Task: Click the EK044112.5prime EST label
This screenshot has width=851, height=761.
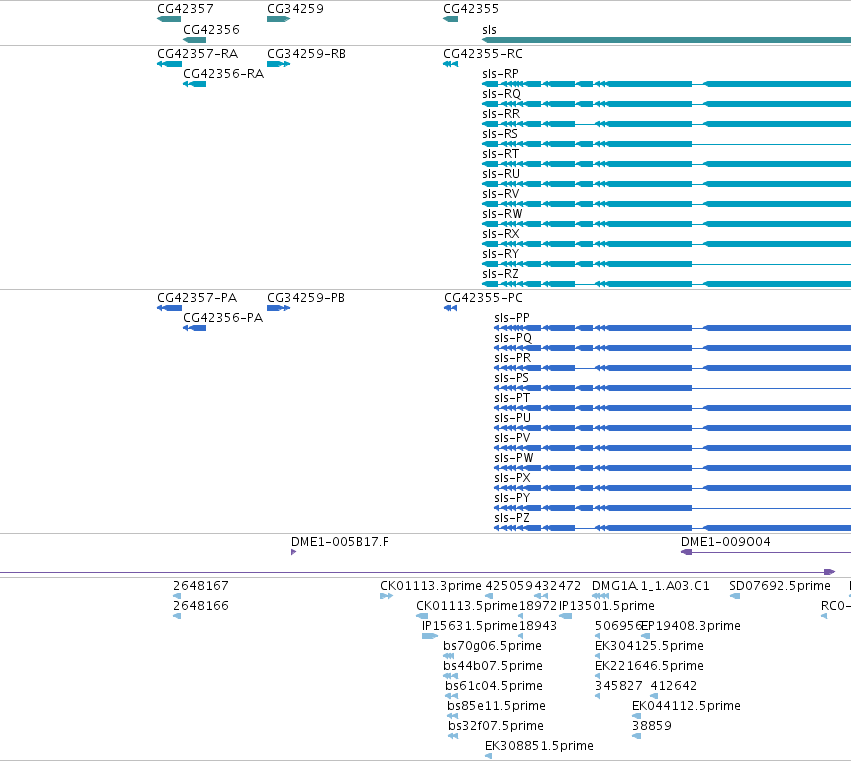Action: click(687, 706)
